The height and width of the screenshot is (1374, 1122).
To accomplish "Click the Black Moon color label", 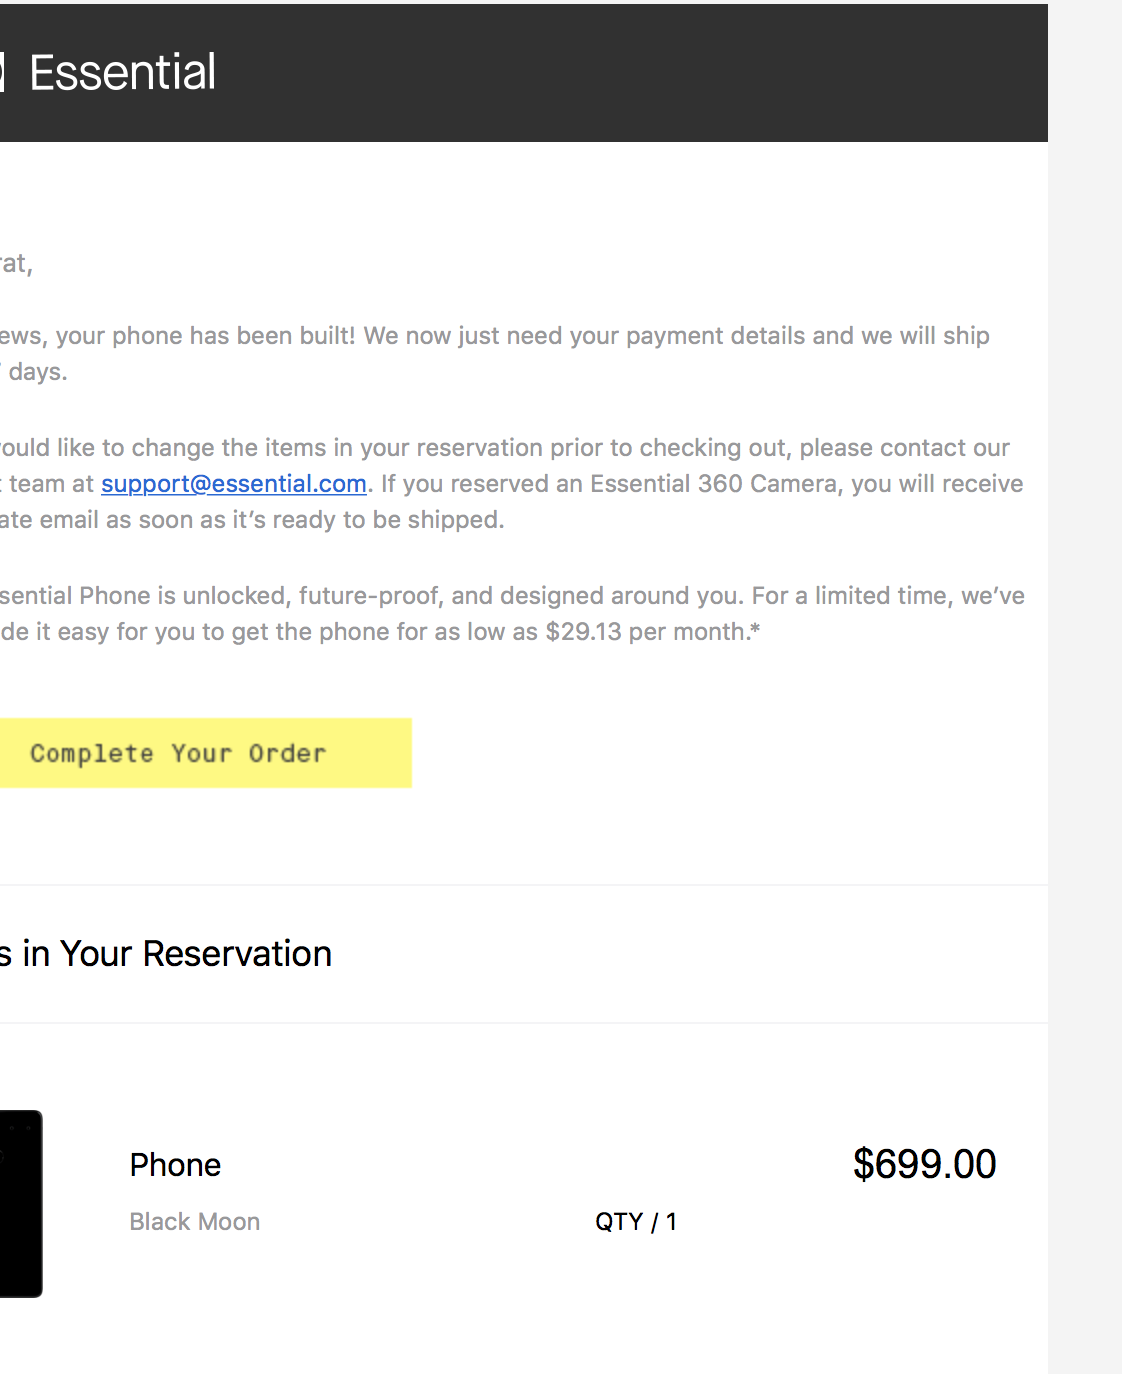I will tap(195, 1222).
